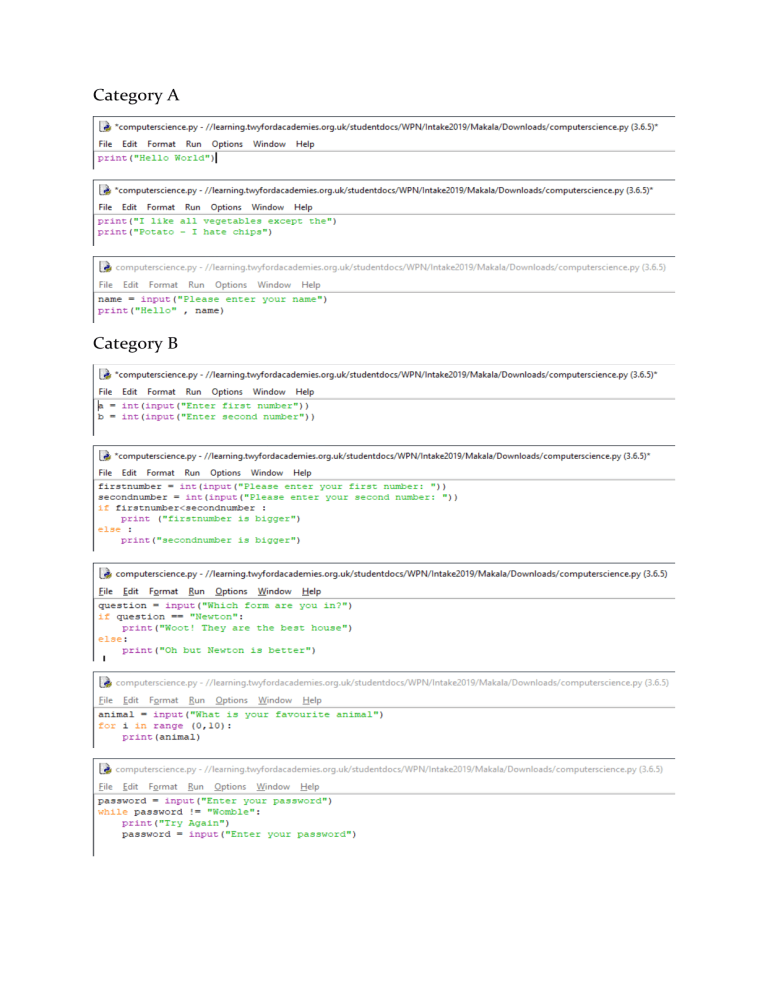The image size is (768, 994).
Task: Click the IDLE file icon in the password window title
Action: [x=105, y=769]
